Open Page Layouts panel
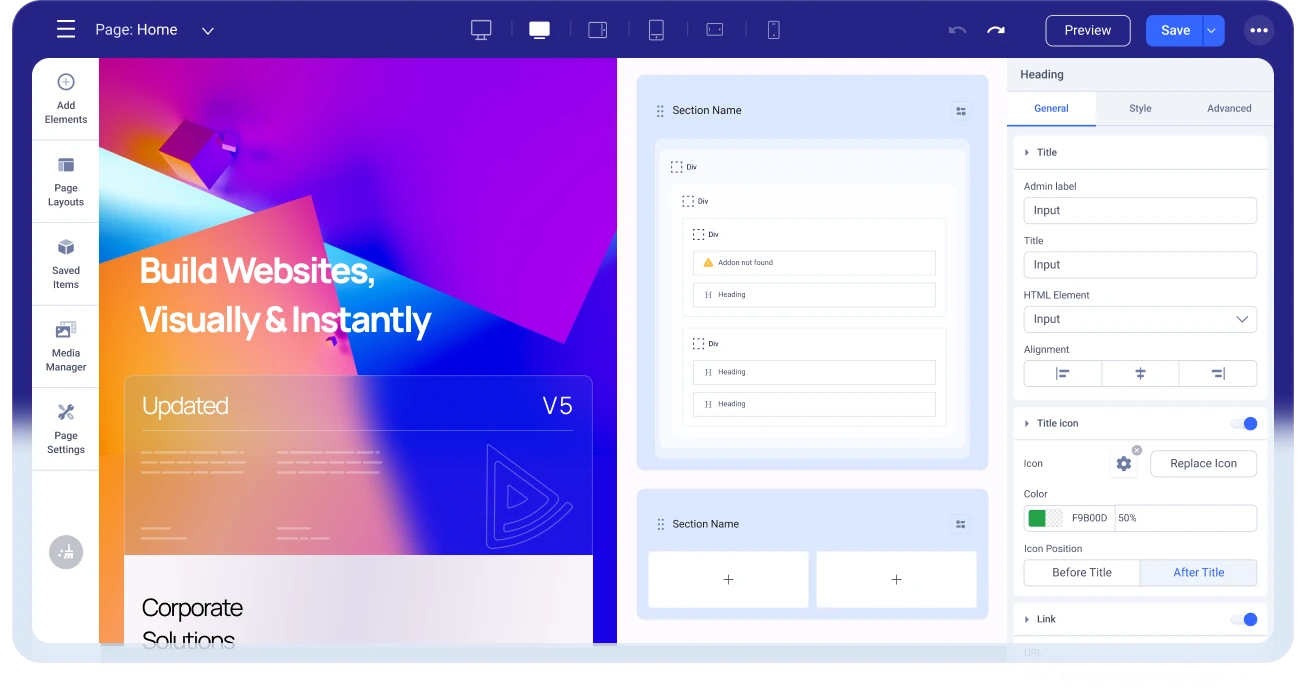Image resolution: width=1306 pixels, height=691 pixels. [66, 182]
